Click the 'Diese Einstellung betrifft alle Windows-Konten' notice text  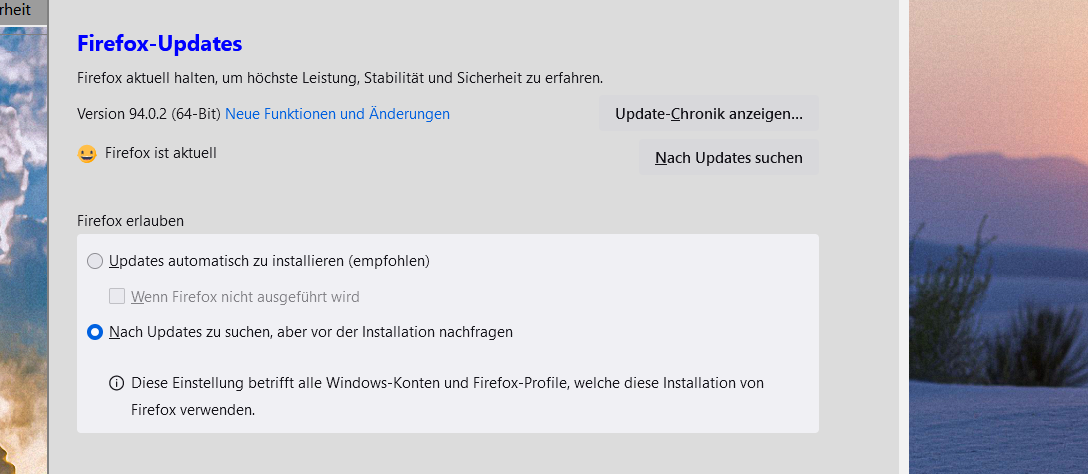(447, 383)
